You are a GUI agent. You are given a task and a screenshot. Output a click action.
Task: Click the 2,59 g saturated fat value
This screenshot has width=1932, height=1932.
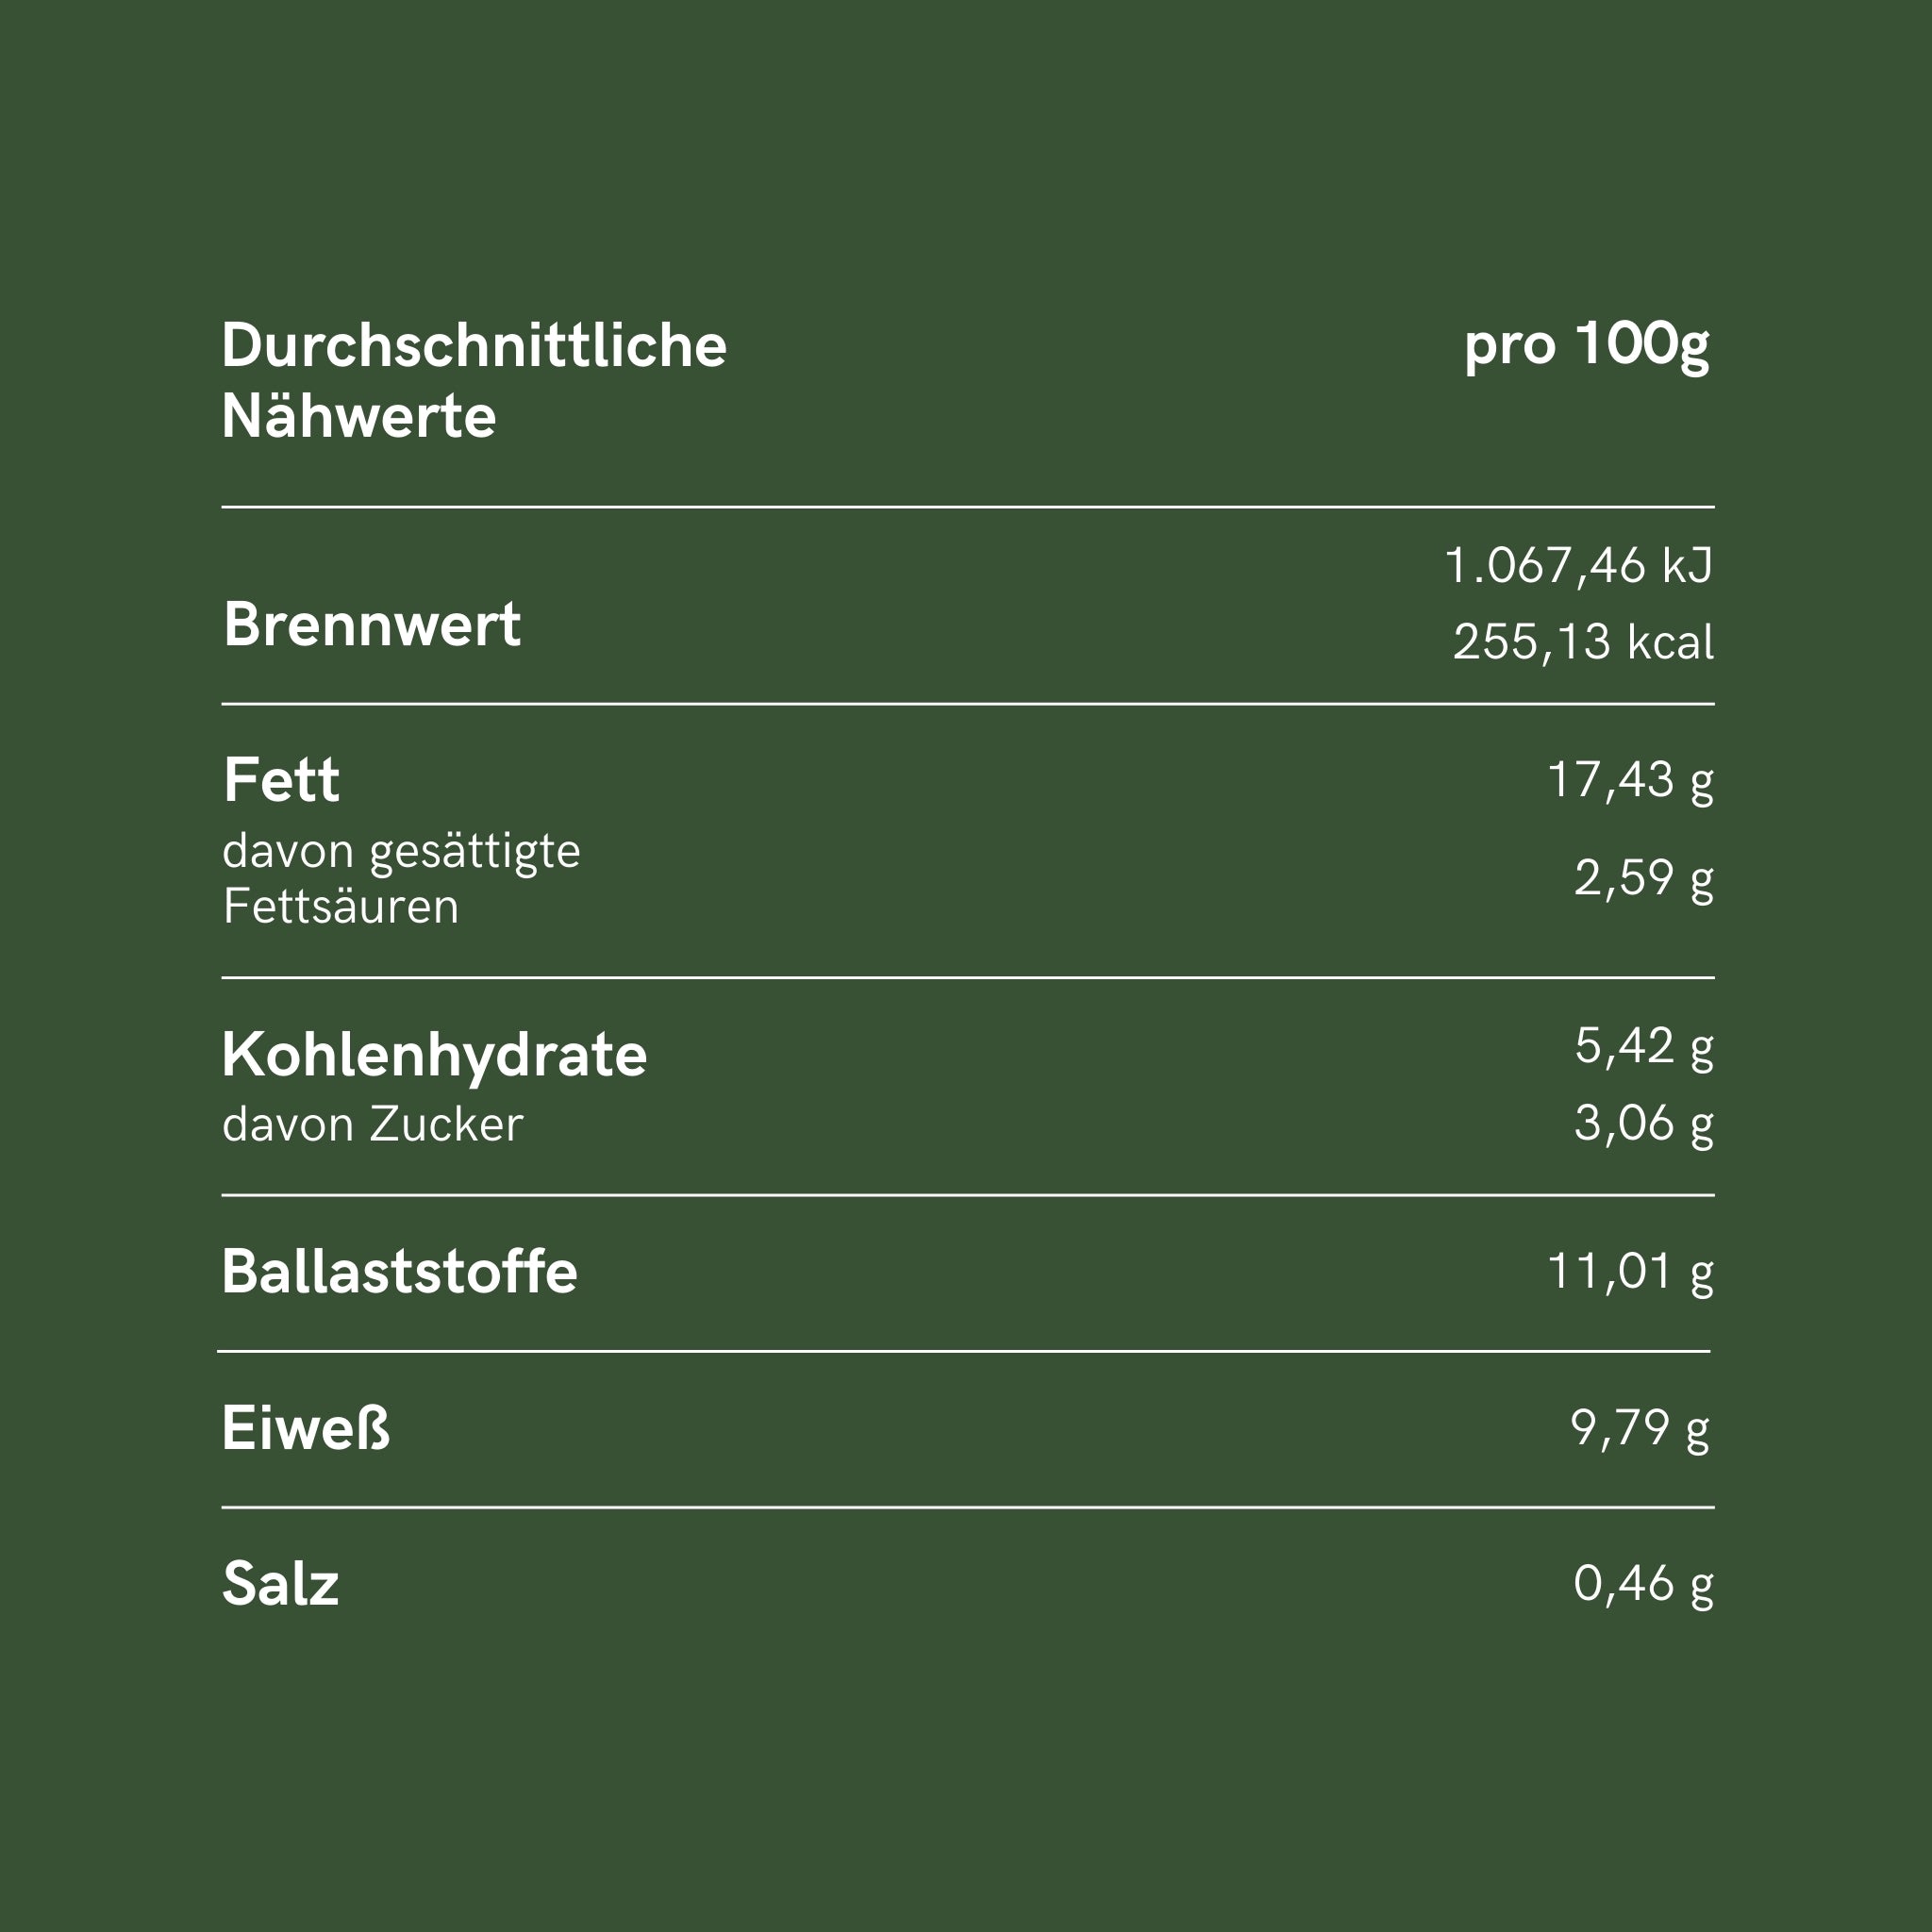pos(1643,878)
